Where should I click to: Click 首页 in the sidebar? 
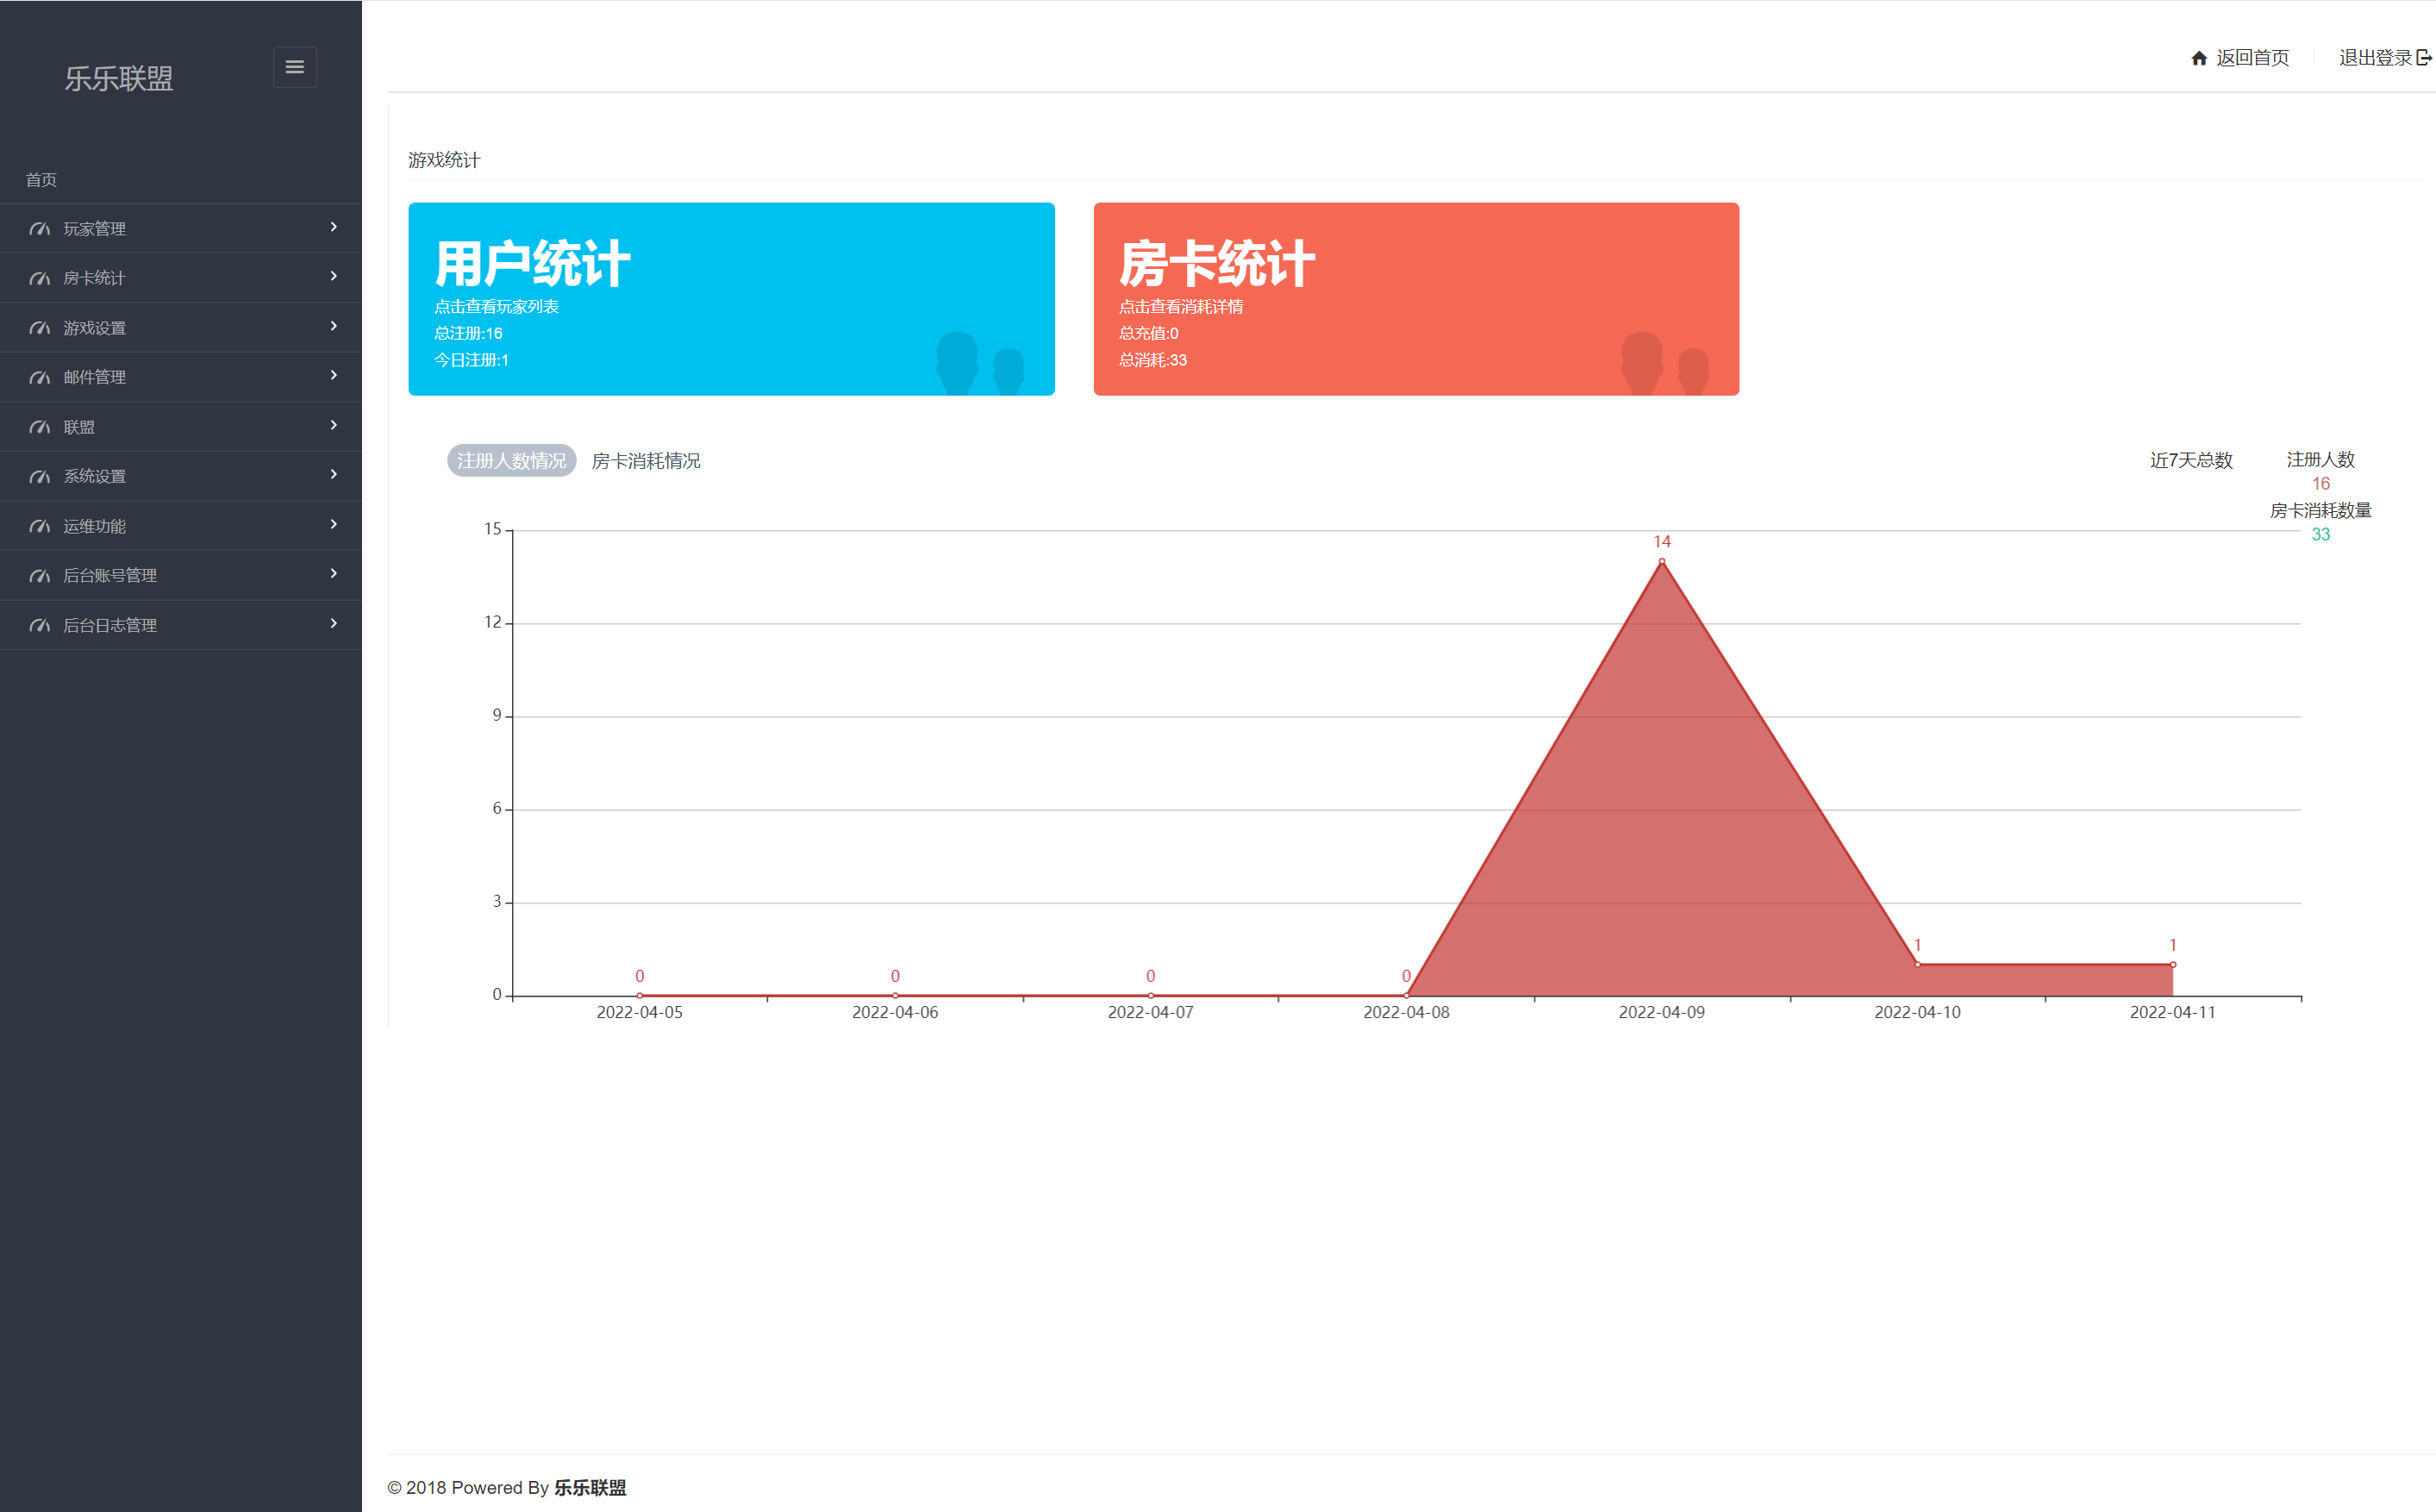[x=41, y=179]
